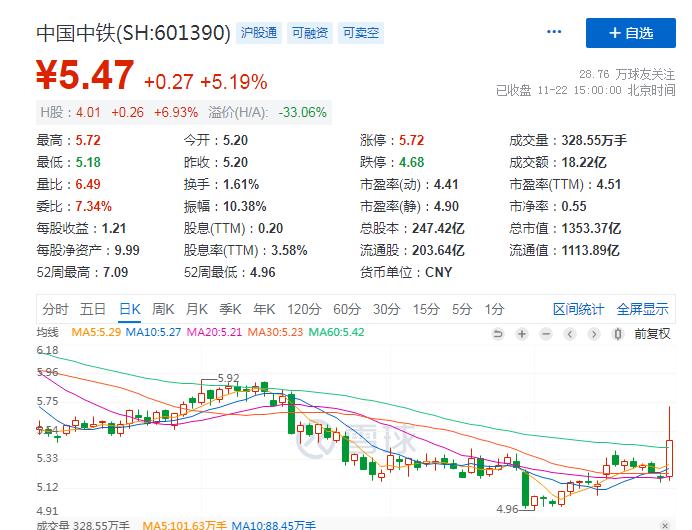Click the 流通值 value 1113.89亿
This screenshot has height=530, width=692.
(x=590, y=251)
